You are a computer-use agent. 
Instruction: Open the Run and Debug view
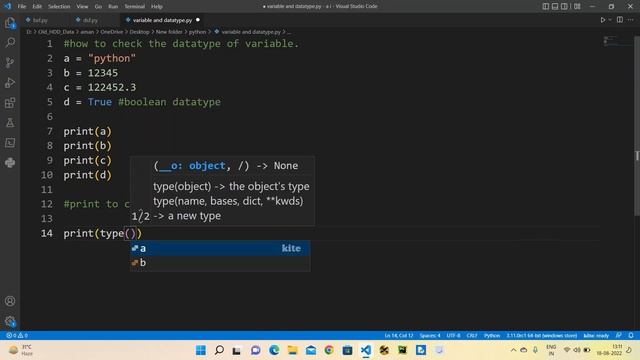tap(10, 82)
